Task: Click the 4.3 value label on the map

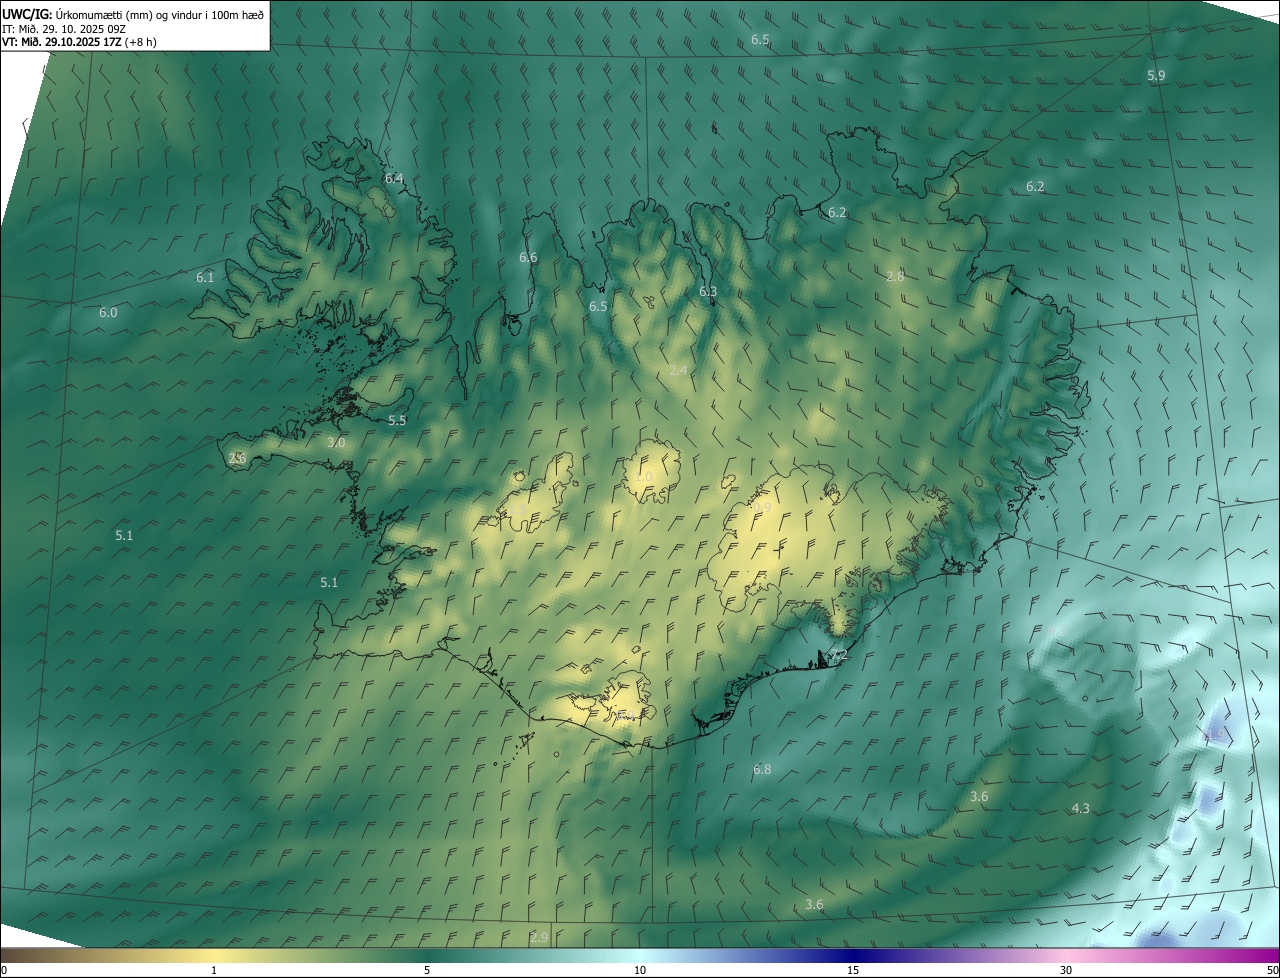Action: point(1080,809)
